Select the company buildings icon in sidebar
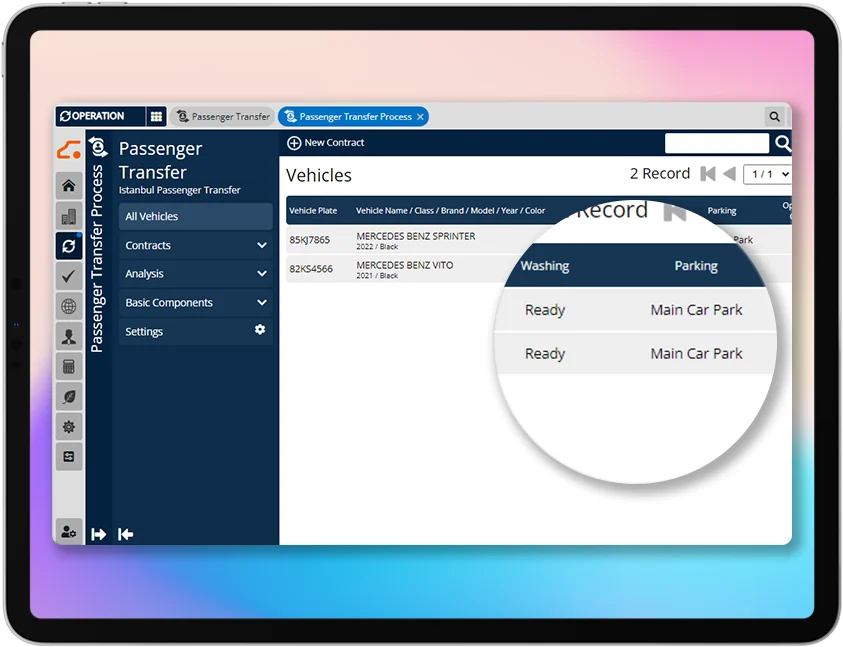 pos(68,216)
